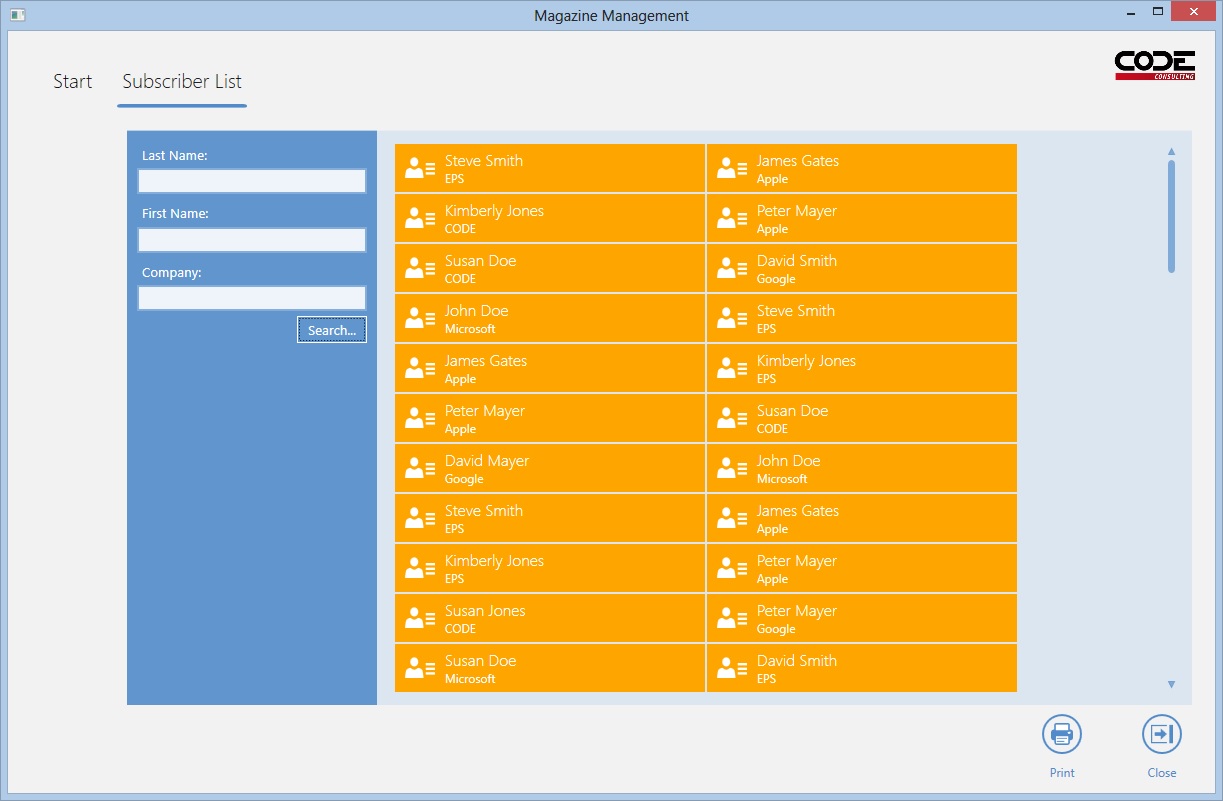Click the contact icon on Susan Jones CODE card

(420, 618)
